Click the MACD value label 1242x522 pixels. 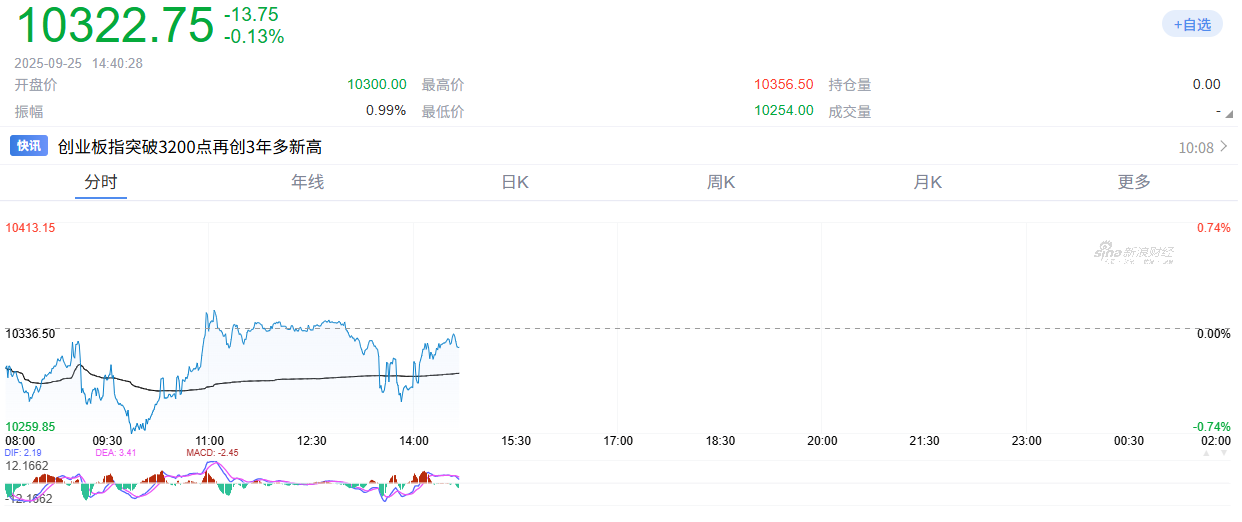pyautogui.click(x=212, y=453)
